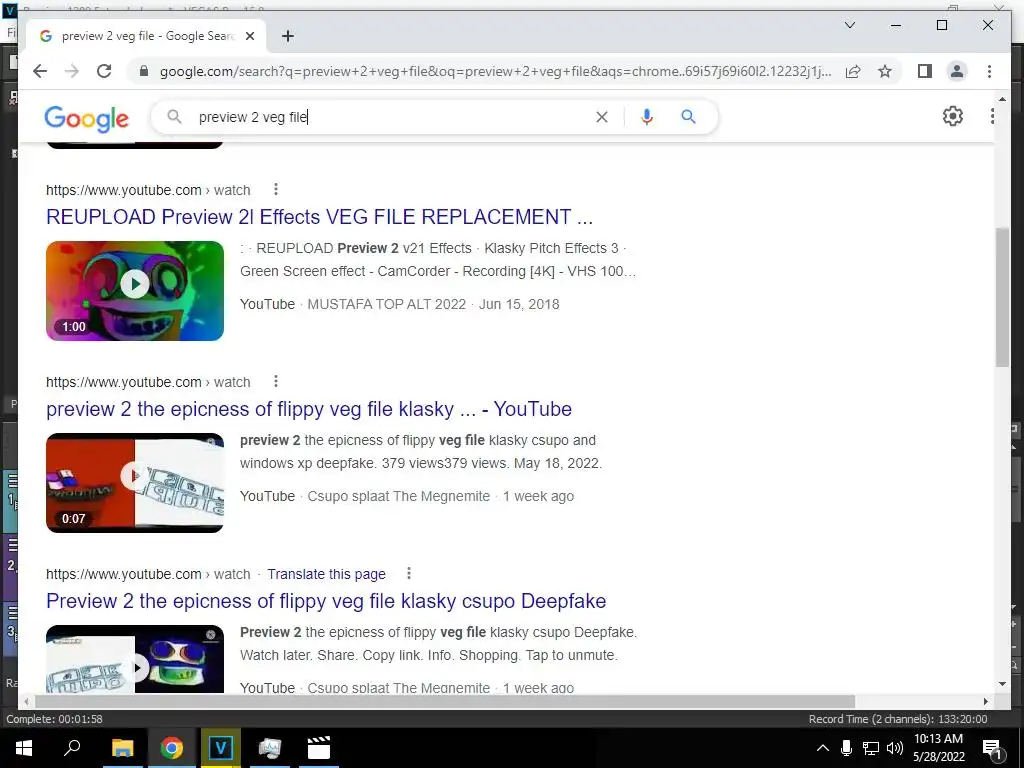Start voice search with microphone
This screenshot has width=1024, height=768.
pyautogui.click(x=647, y=117)
